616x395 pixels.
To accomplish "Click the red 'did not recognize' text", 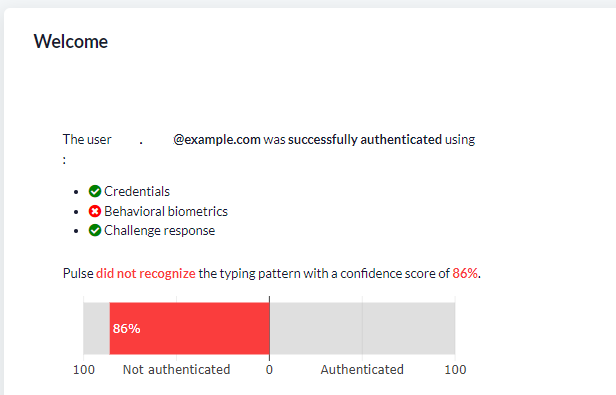I will [x=146, y=273].
